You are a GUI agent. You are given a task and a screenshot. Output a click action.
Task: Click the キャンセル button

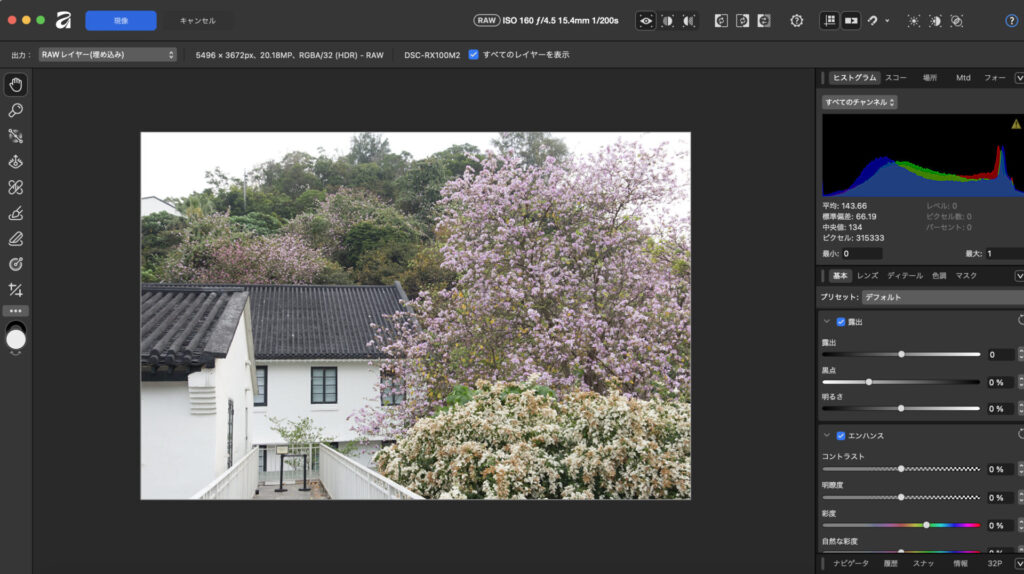coord(197,20)
